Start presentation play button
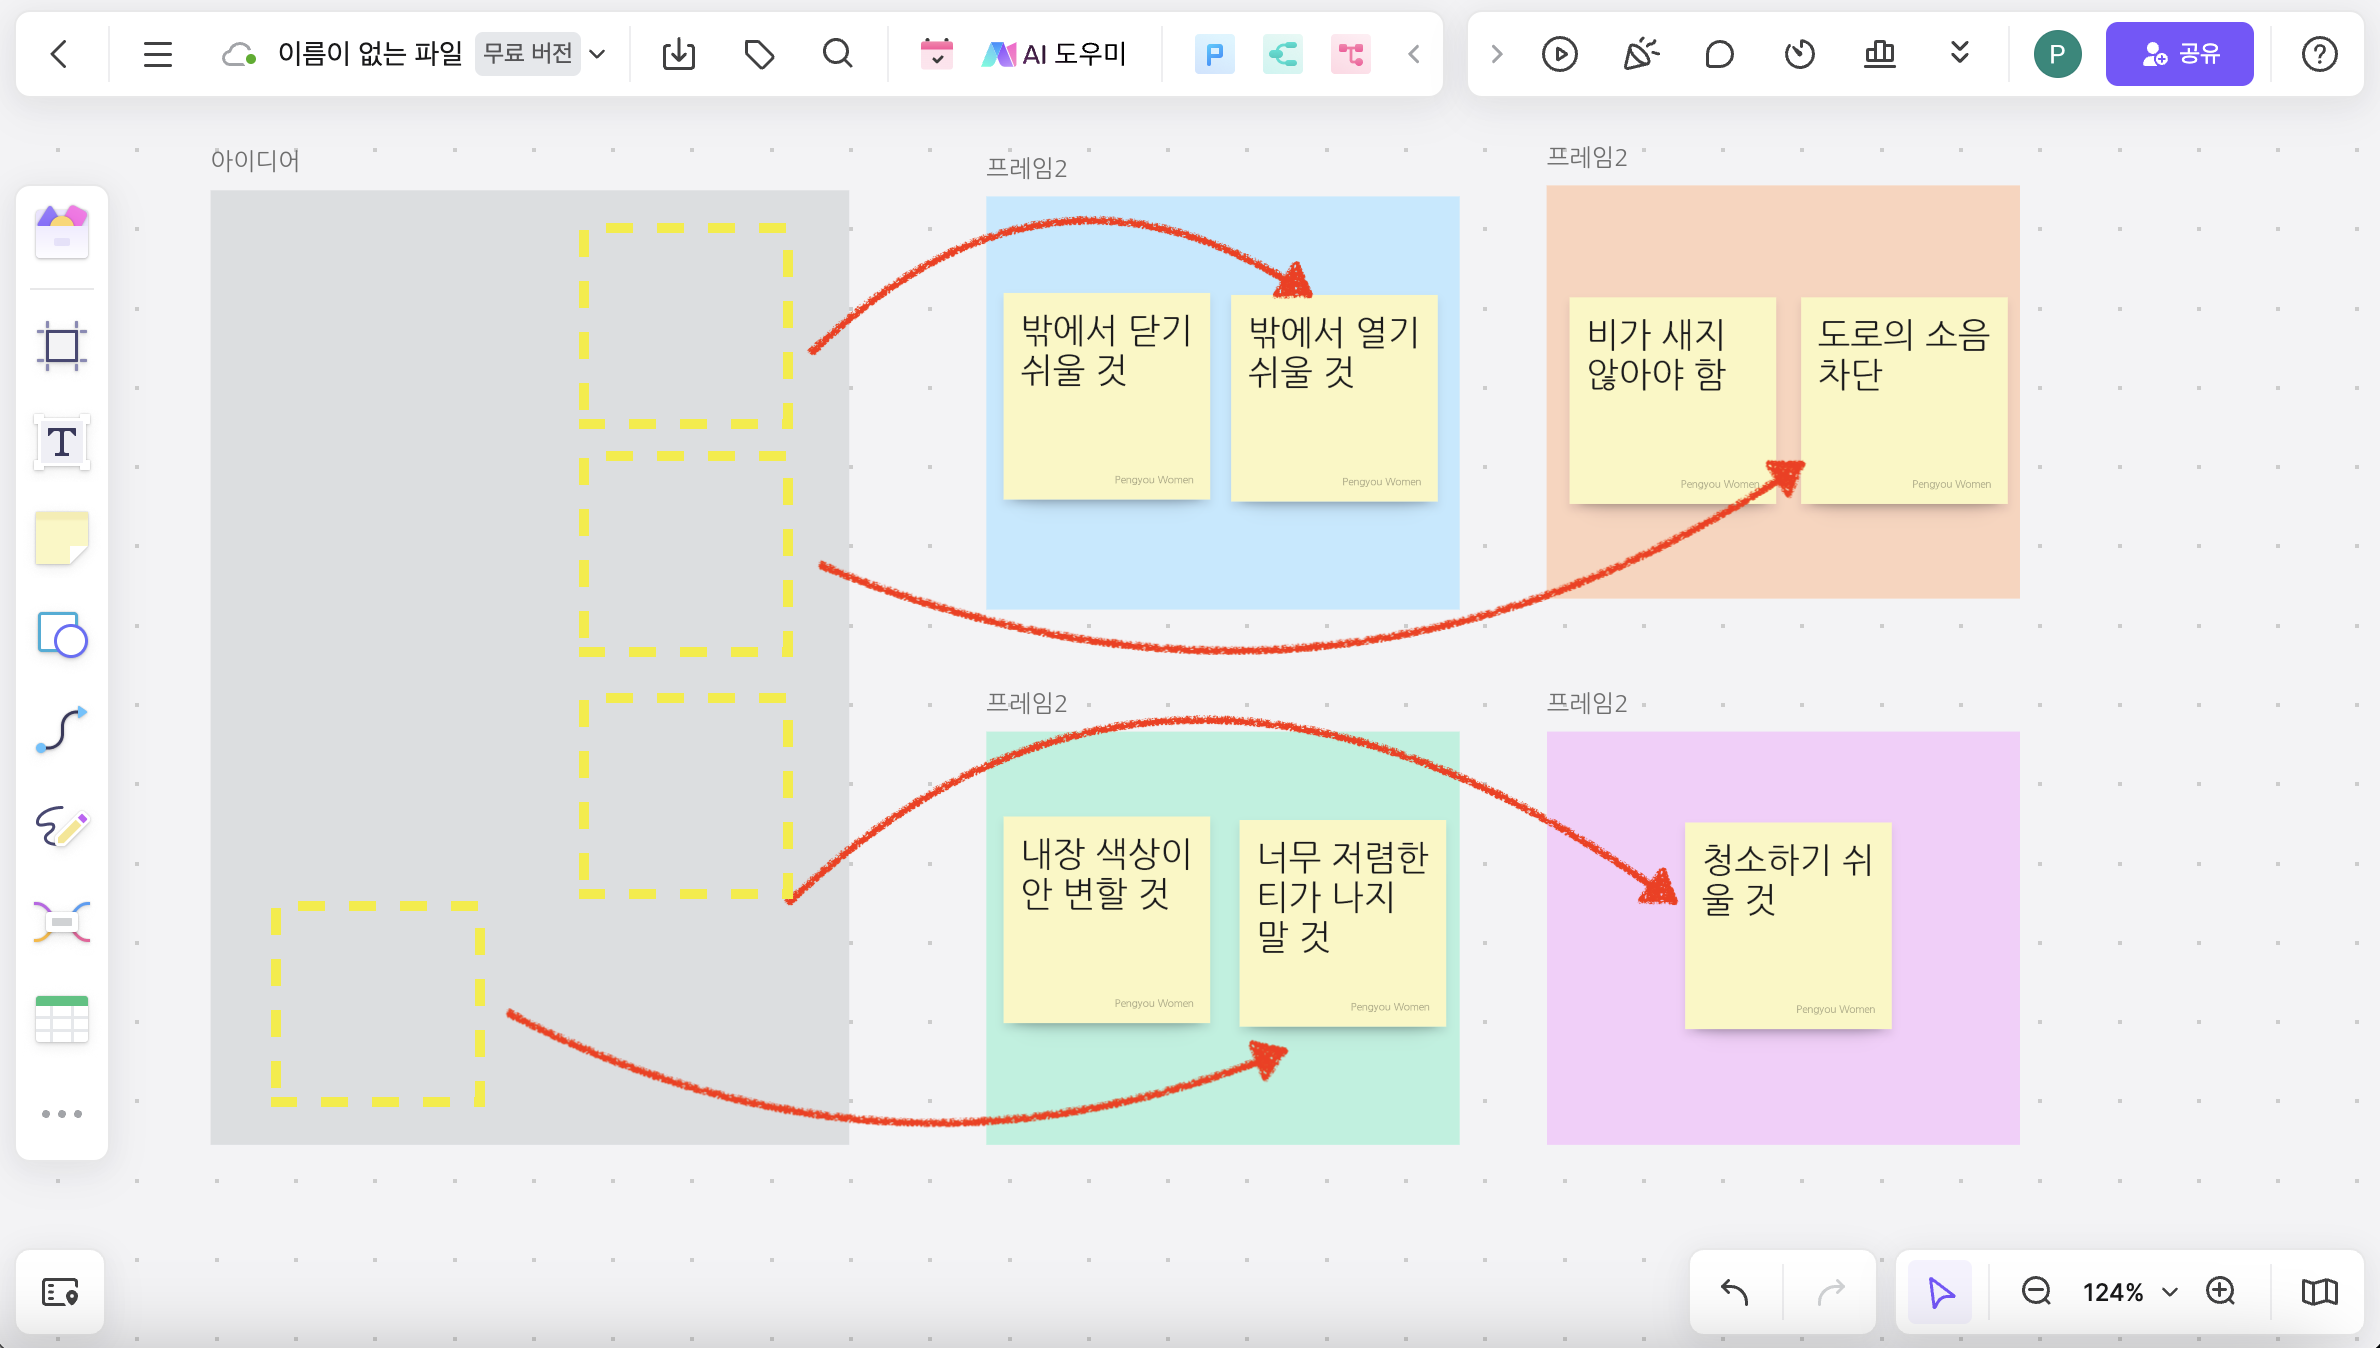The width and height of the screenshot is (2380, 1348). (1560, 54)
